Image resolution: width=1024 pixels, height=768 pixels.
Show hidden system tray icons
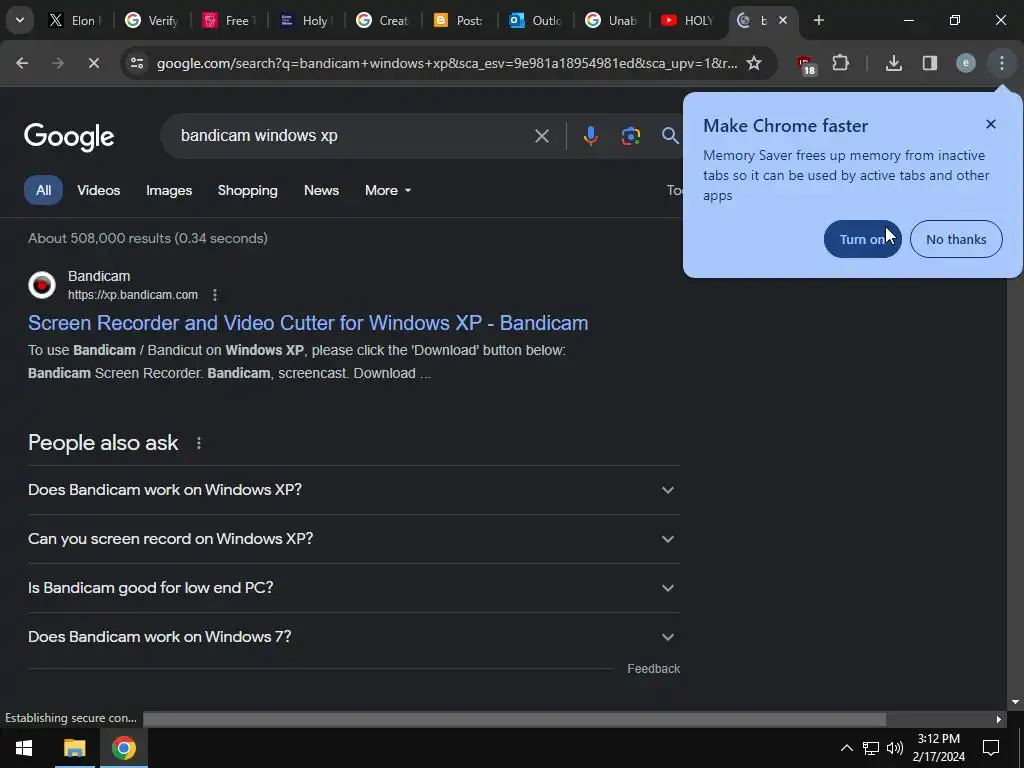click(x=846, y=748)
